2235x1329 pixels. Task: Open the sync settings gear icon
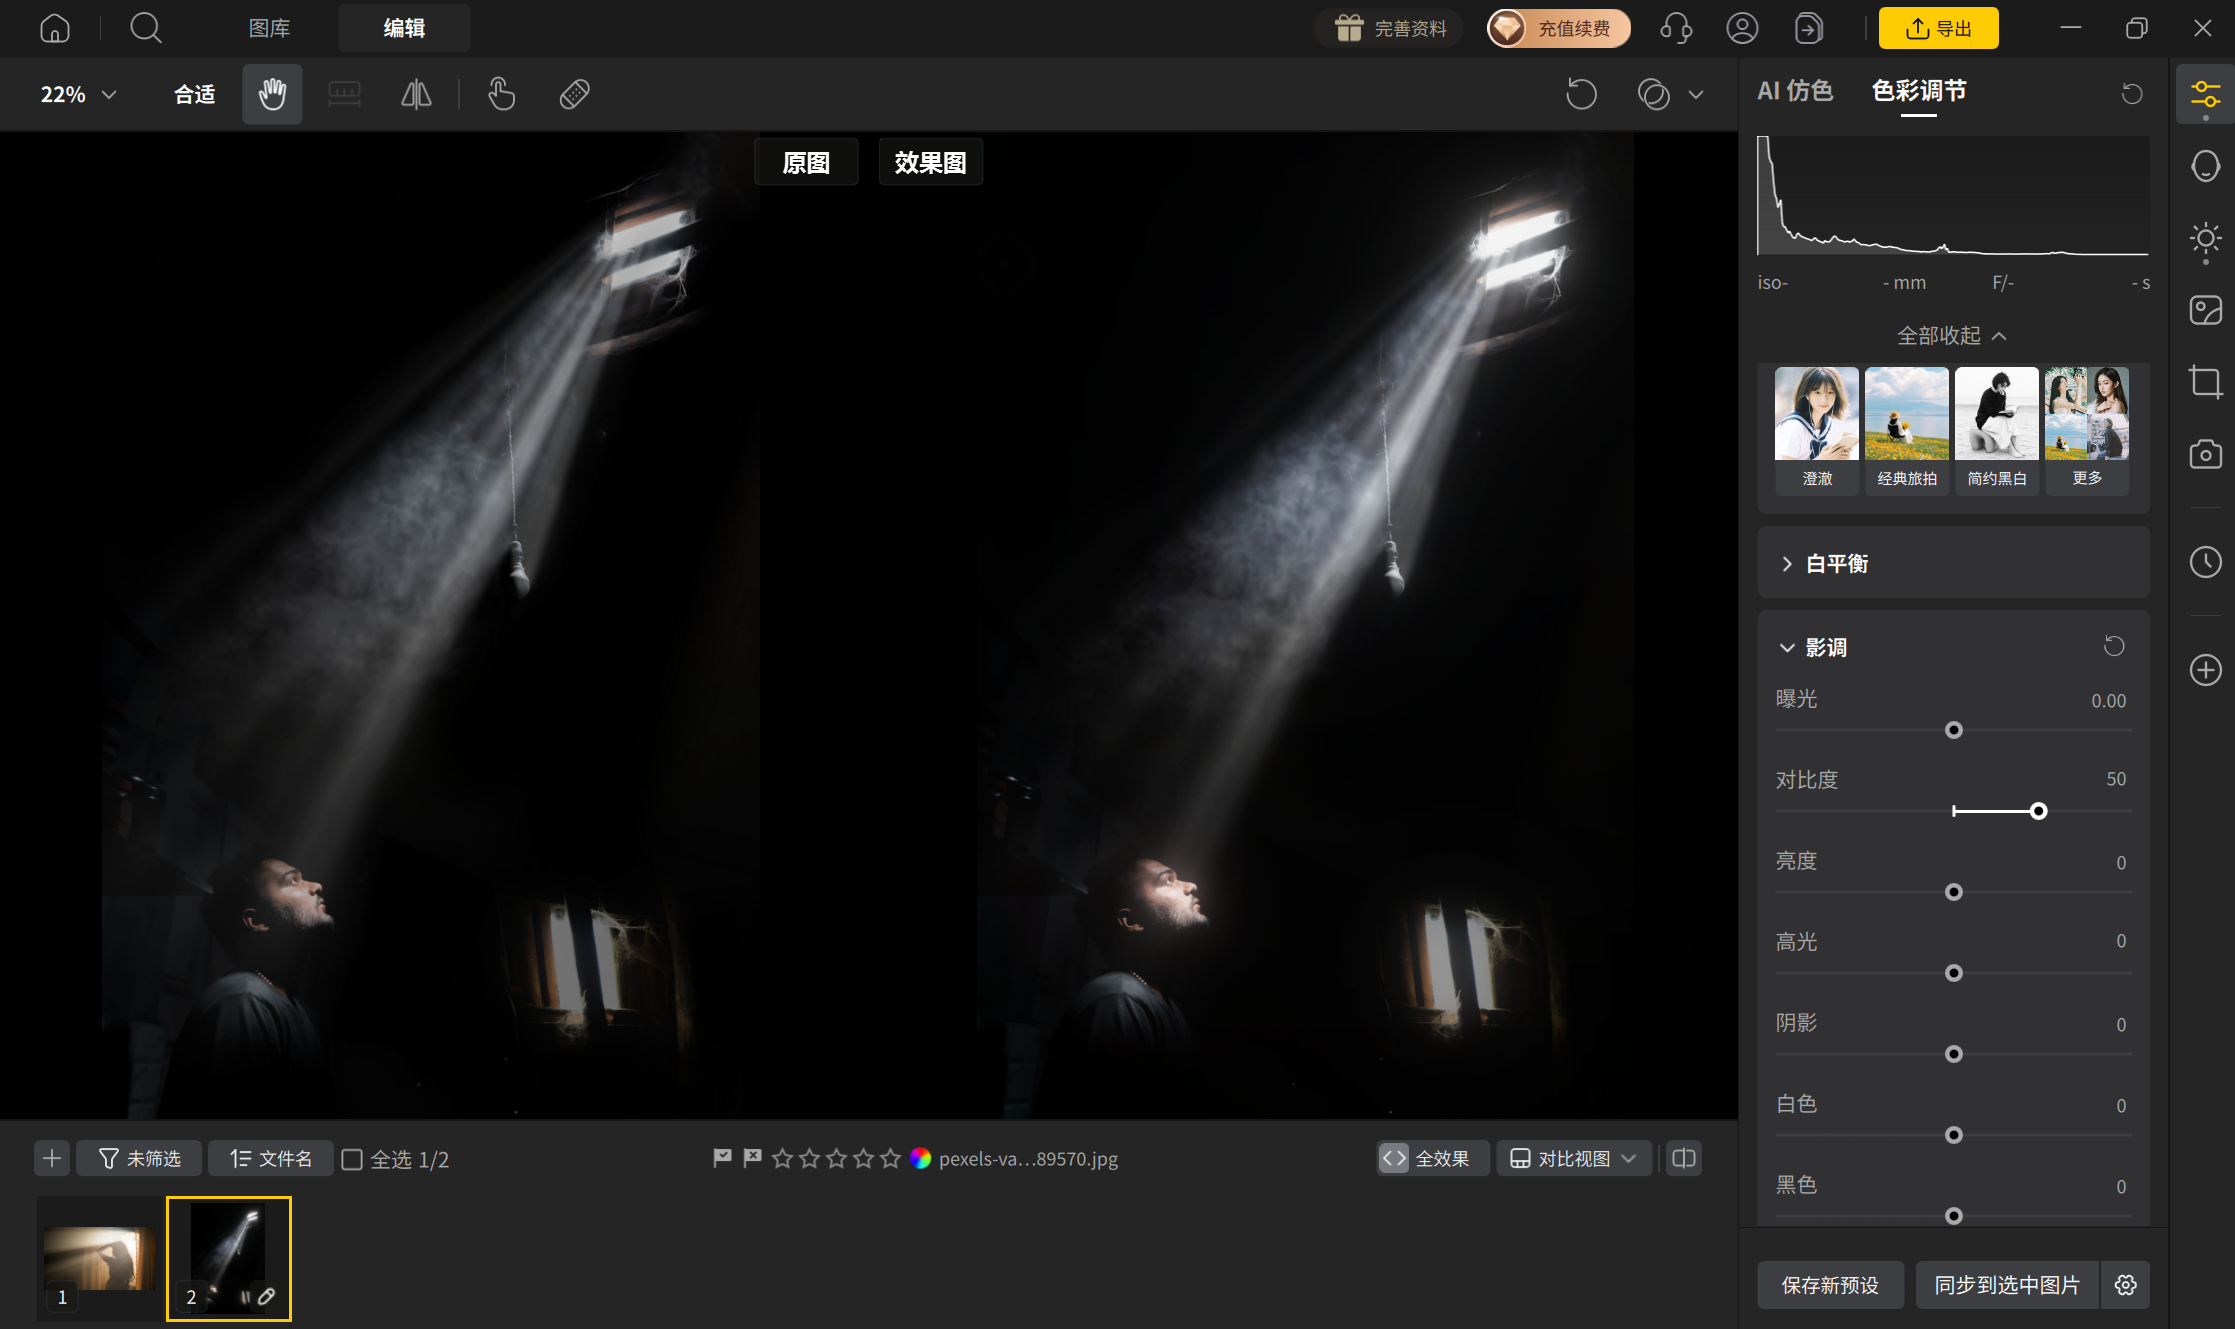(x=2126, y=1285)
